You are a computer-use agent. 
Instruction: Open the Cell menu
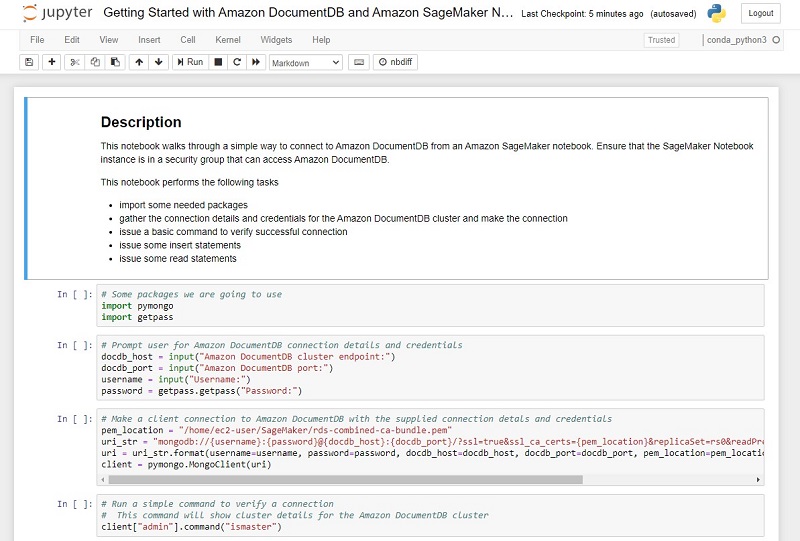188,40
